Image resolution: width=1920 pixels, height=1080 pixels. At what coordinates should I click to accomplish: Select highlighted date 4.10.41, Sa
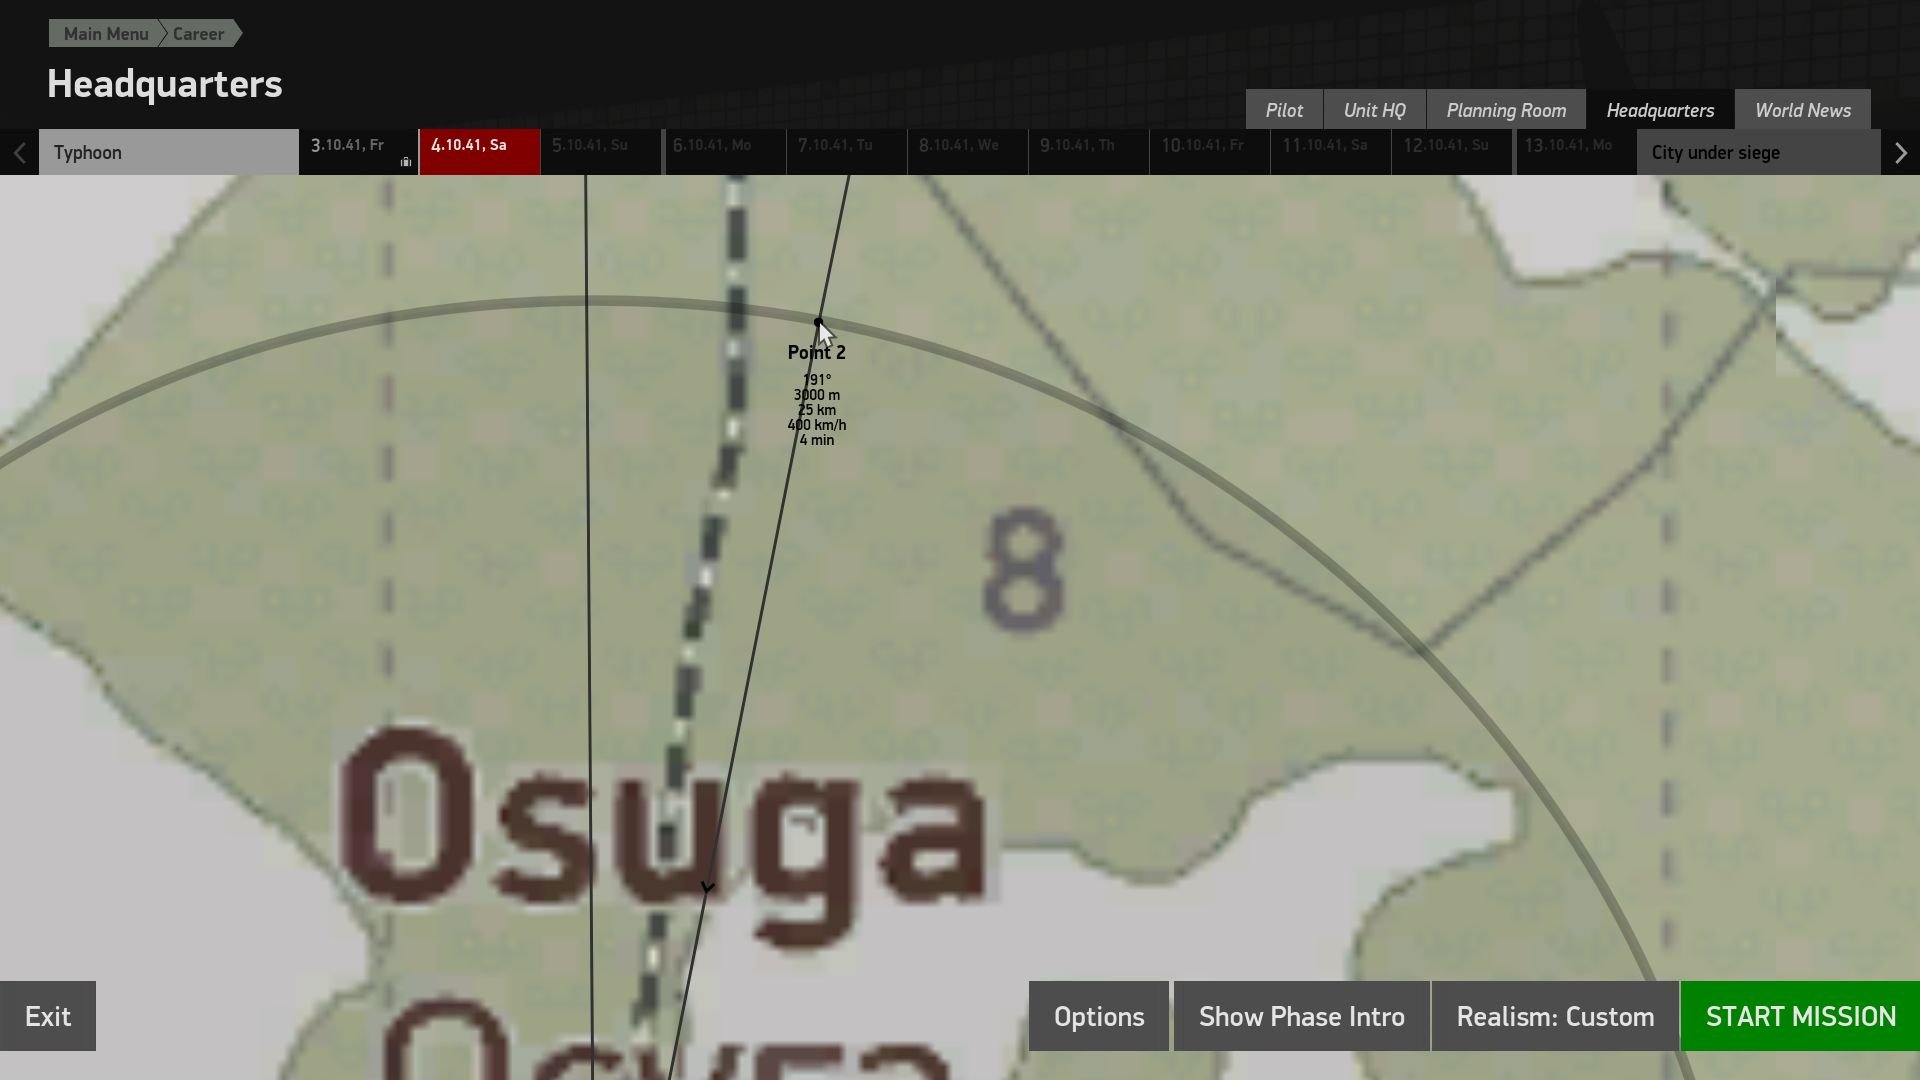(480, 152)
